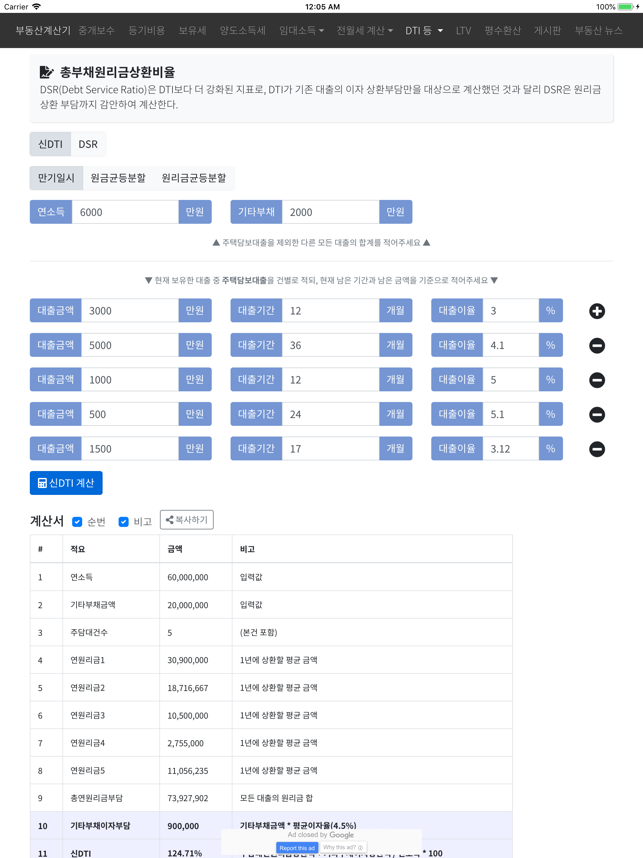This screenshot has height=858, width=643.
Task: Click the 부동산계산기 brand link
Action: click(43, 31)
